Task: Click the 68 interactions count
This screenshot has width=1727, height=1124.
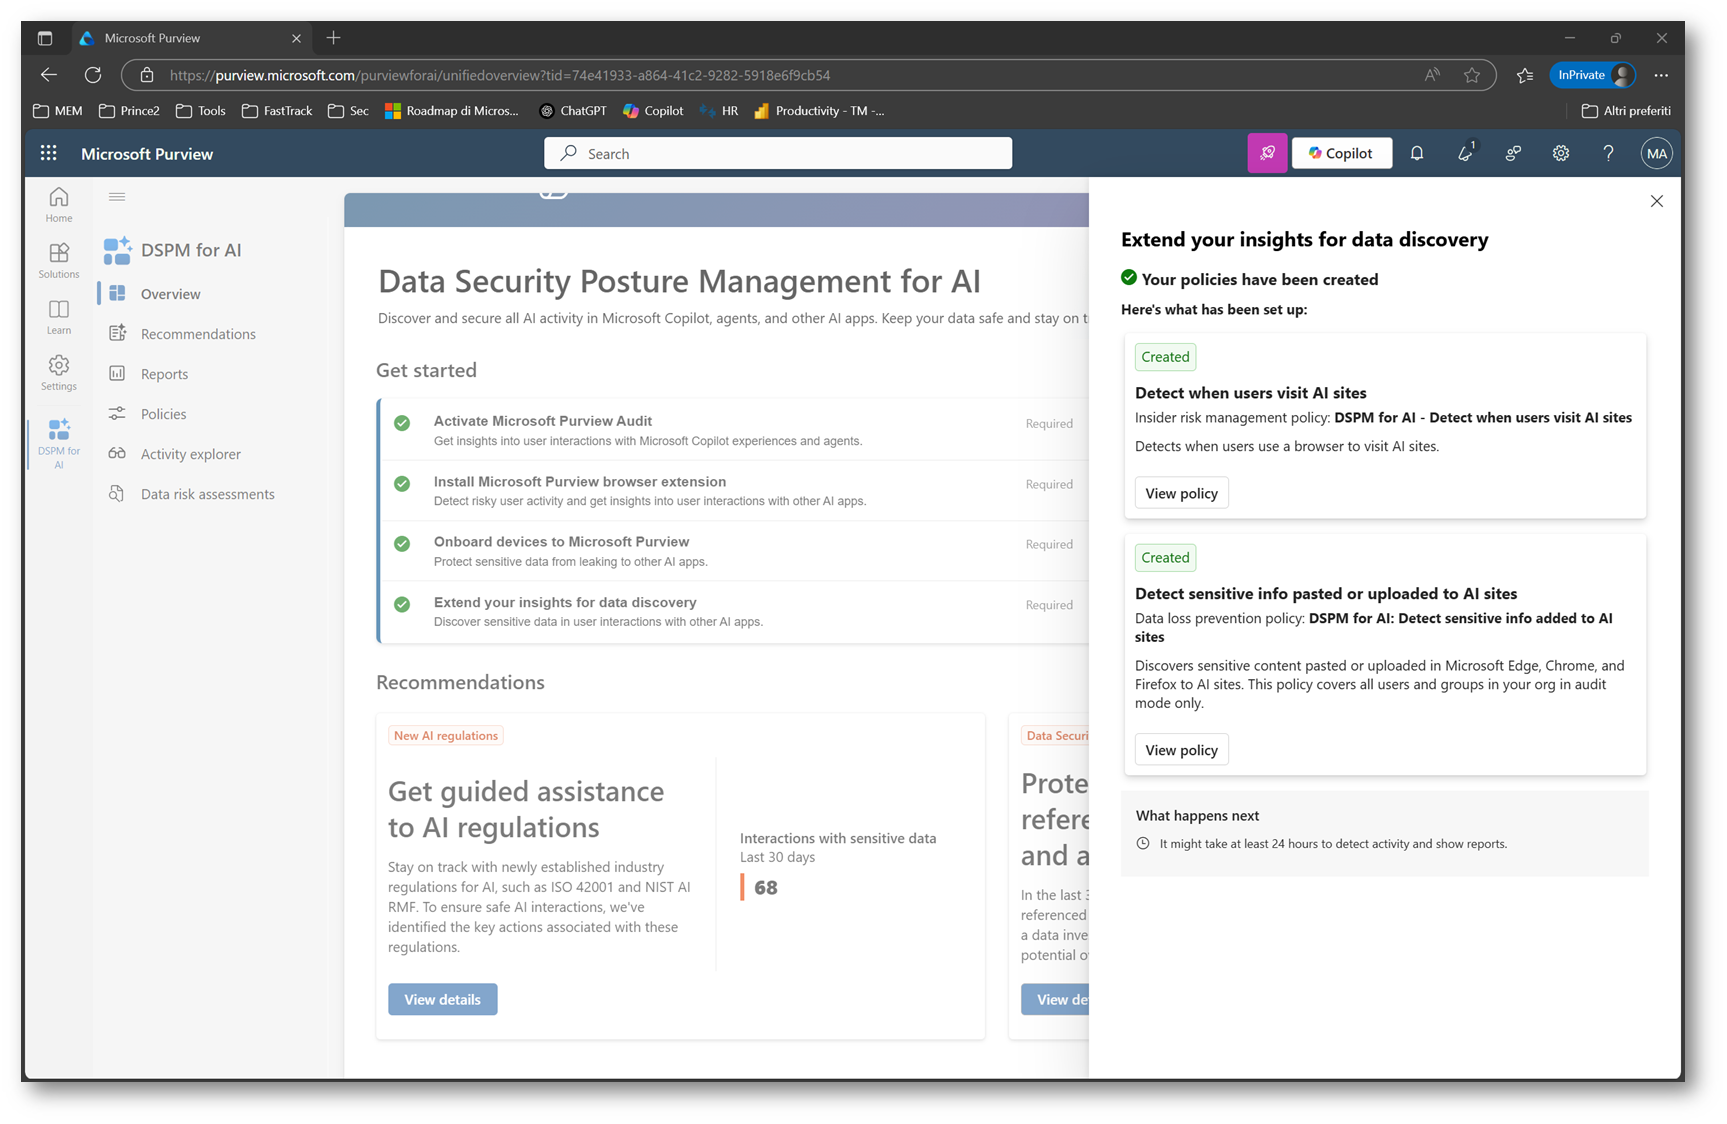Action: click(x=766, y=888)
